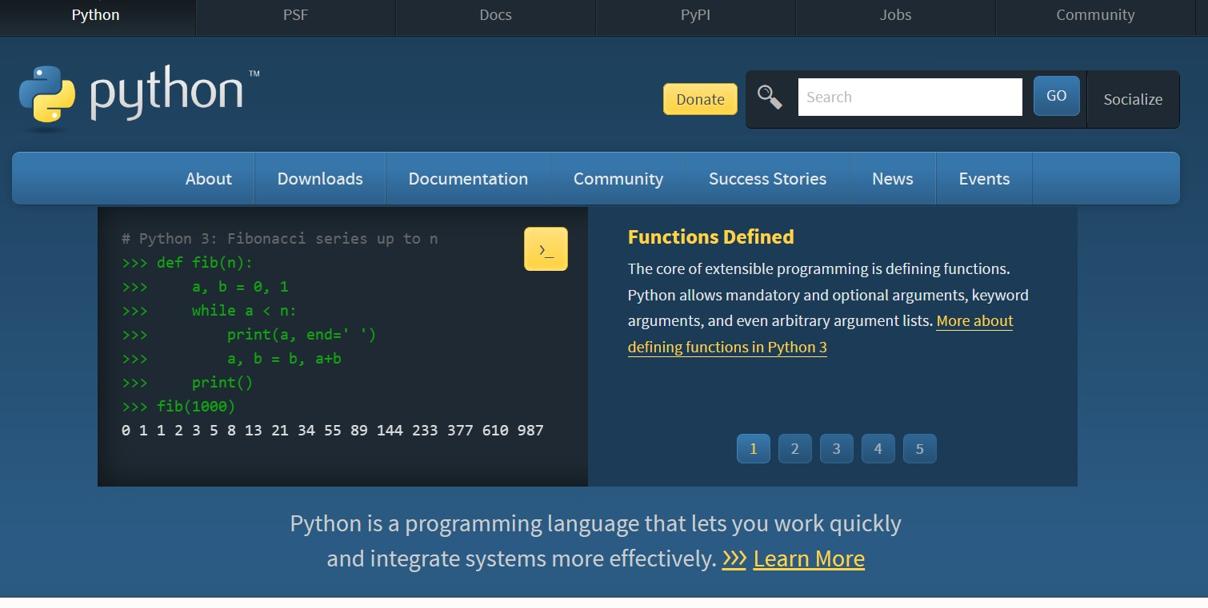Click the Learn More link
Image resolution: width=1208 pixels, height=608 pixels.
click(x=809, y=558)
